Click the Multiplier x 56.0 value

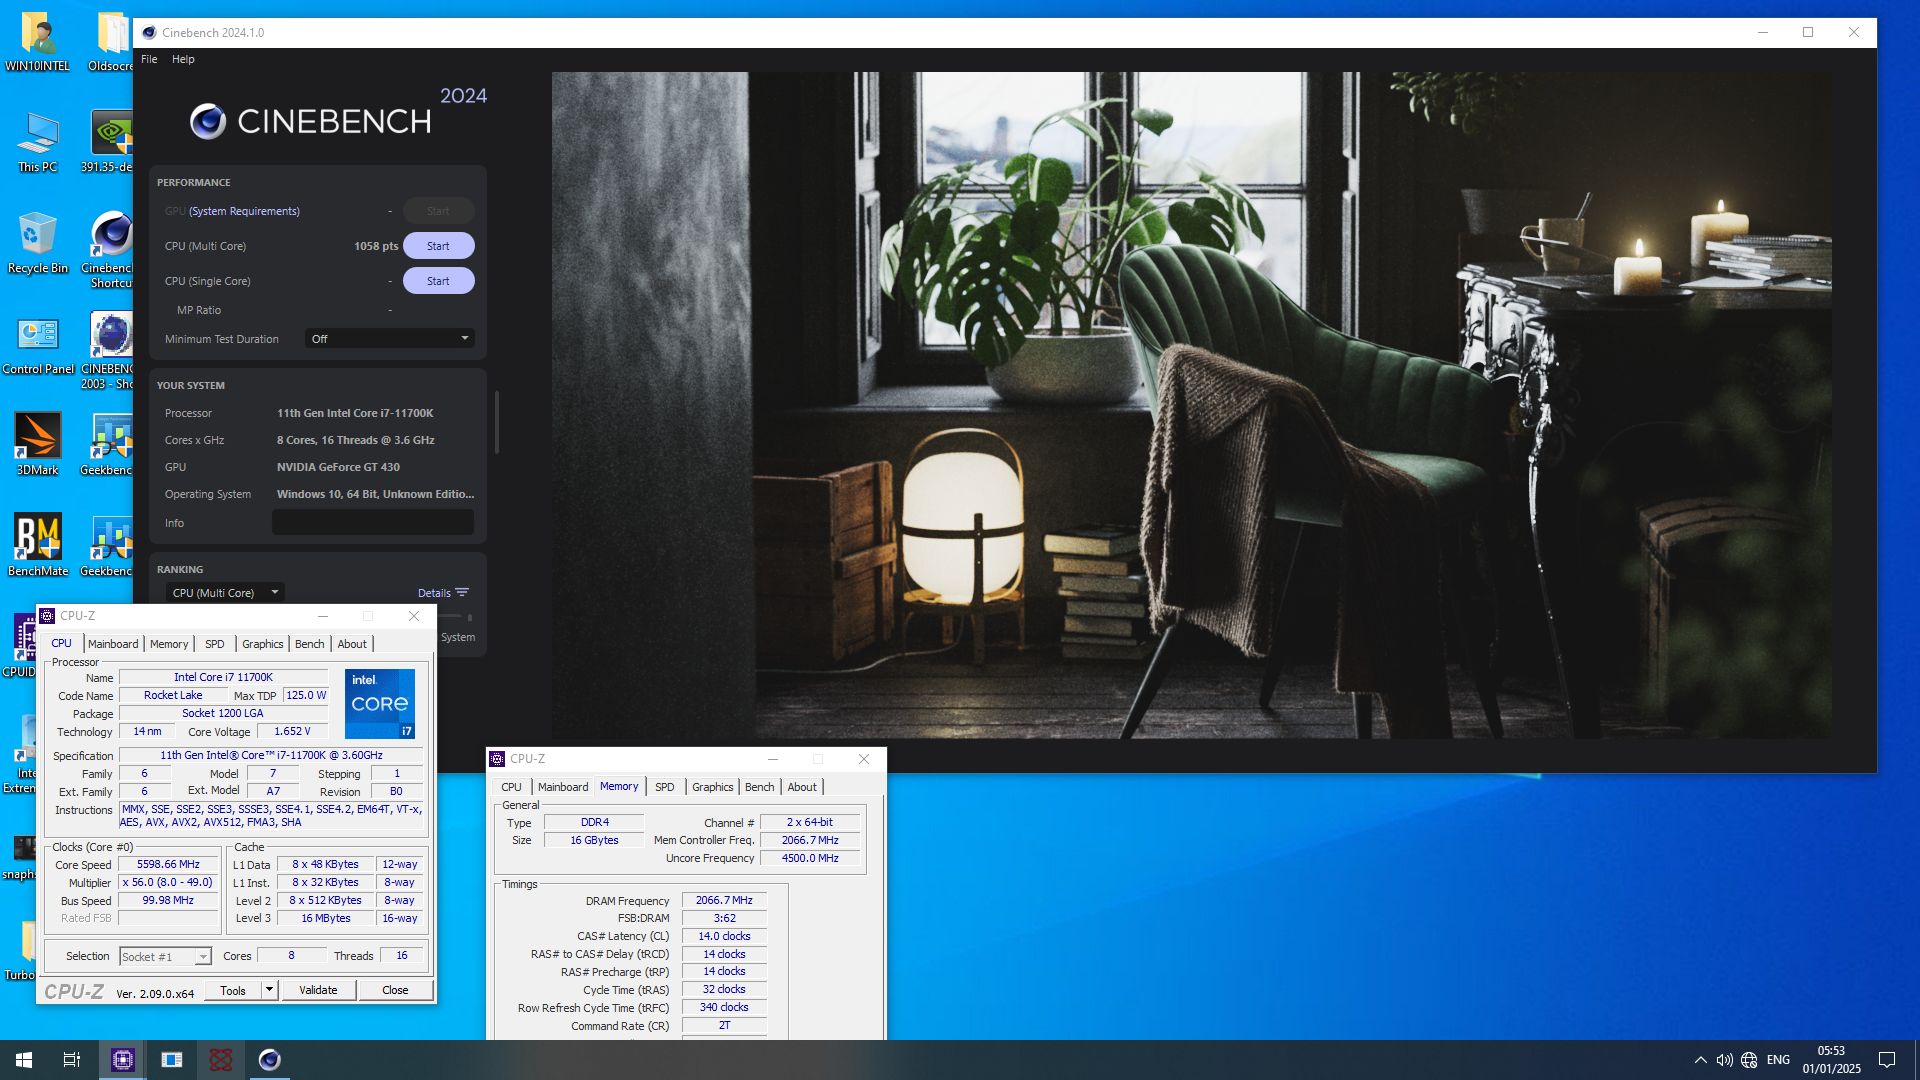[x=168, y=882]
